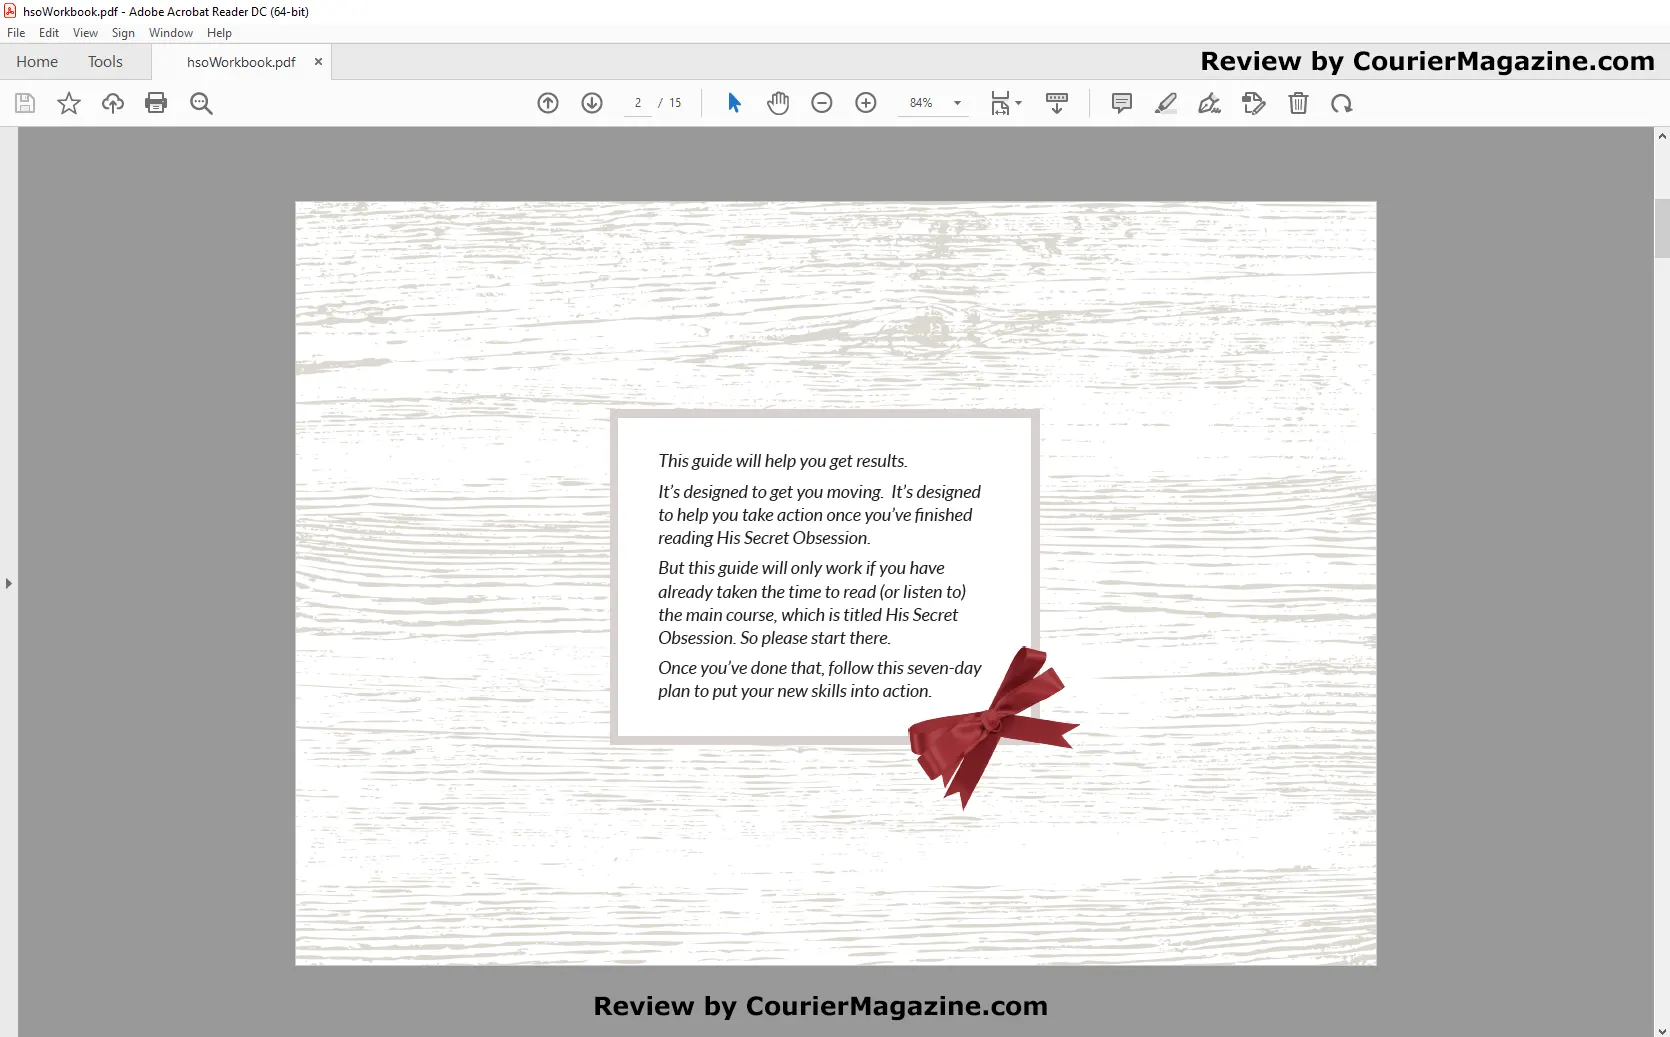Click the 84% zoom value field
Image resolution: width=1670 pixels, height=1037 pixels.
click(921, 103)
